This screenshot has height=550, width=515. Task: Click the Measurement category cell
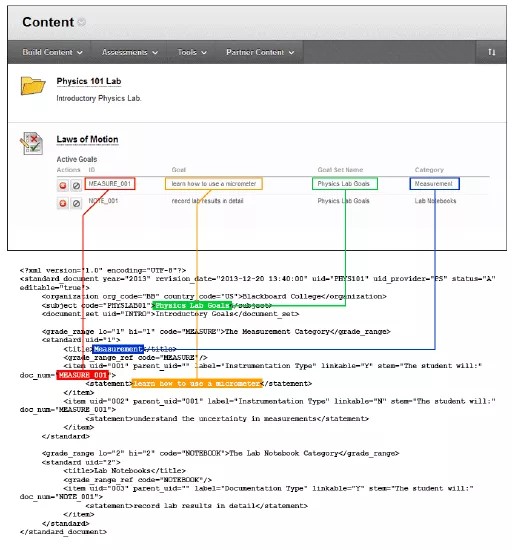click(x=434, y=183)
